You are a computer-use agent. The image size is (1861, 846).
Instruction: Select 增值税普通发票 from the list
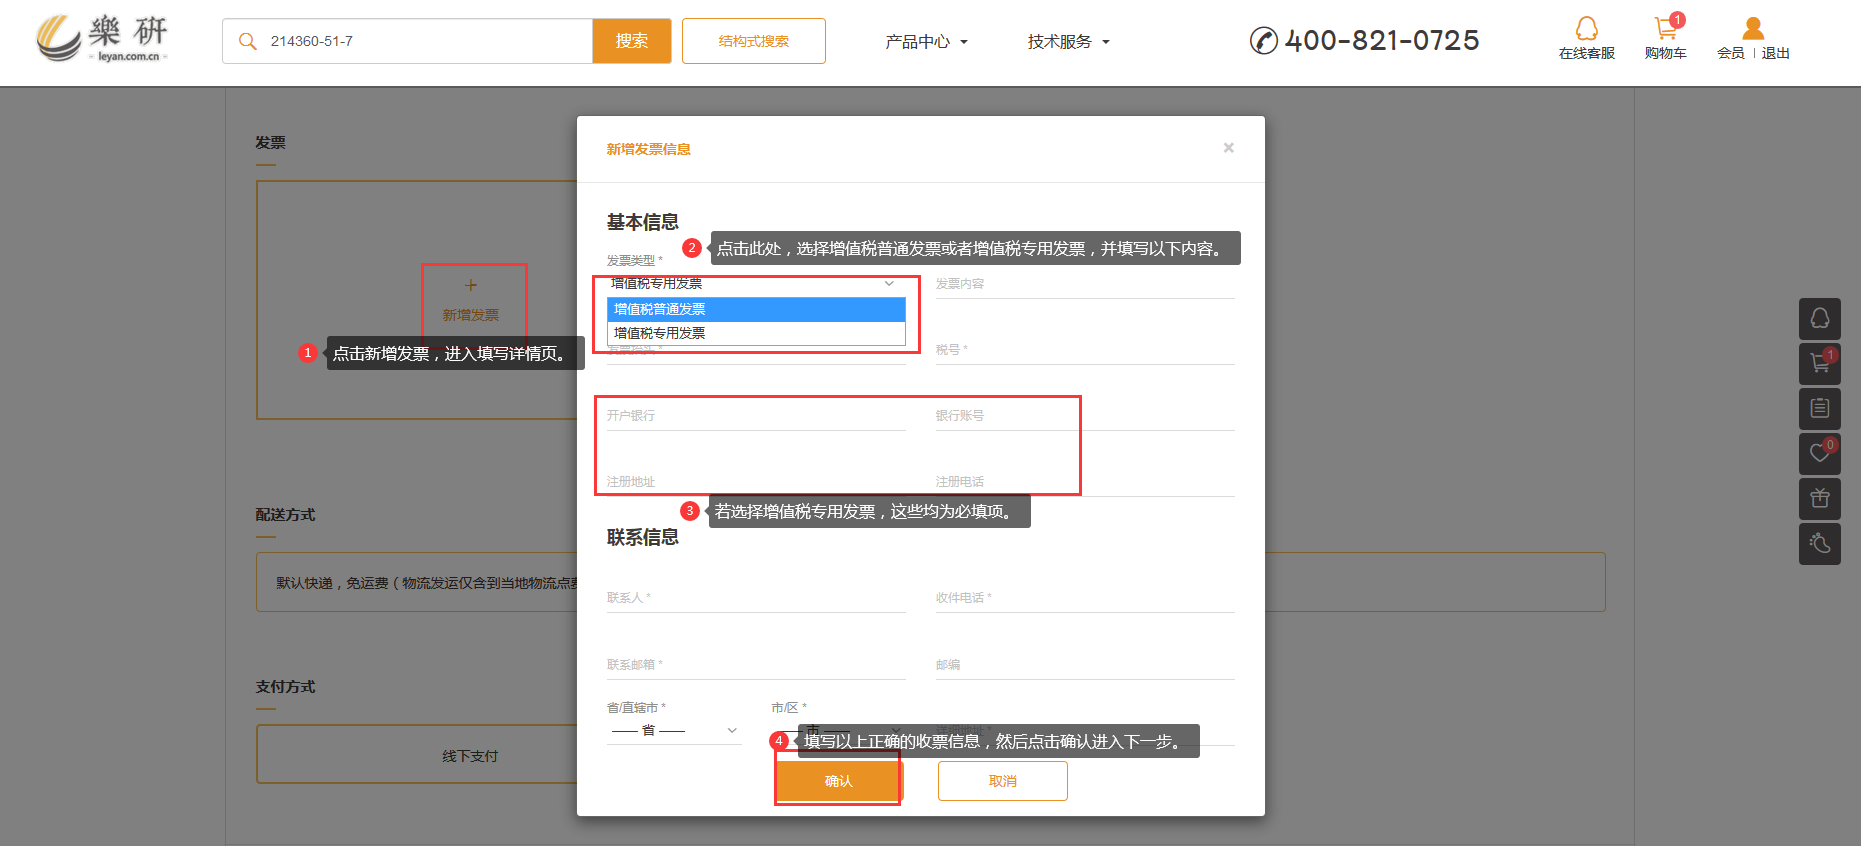pyautogui.click(x=755, y=309)
